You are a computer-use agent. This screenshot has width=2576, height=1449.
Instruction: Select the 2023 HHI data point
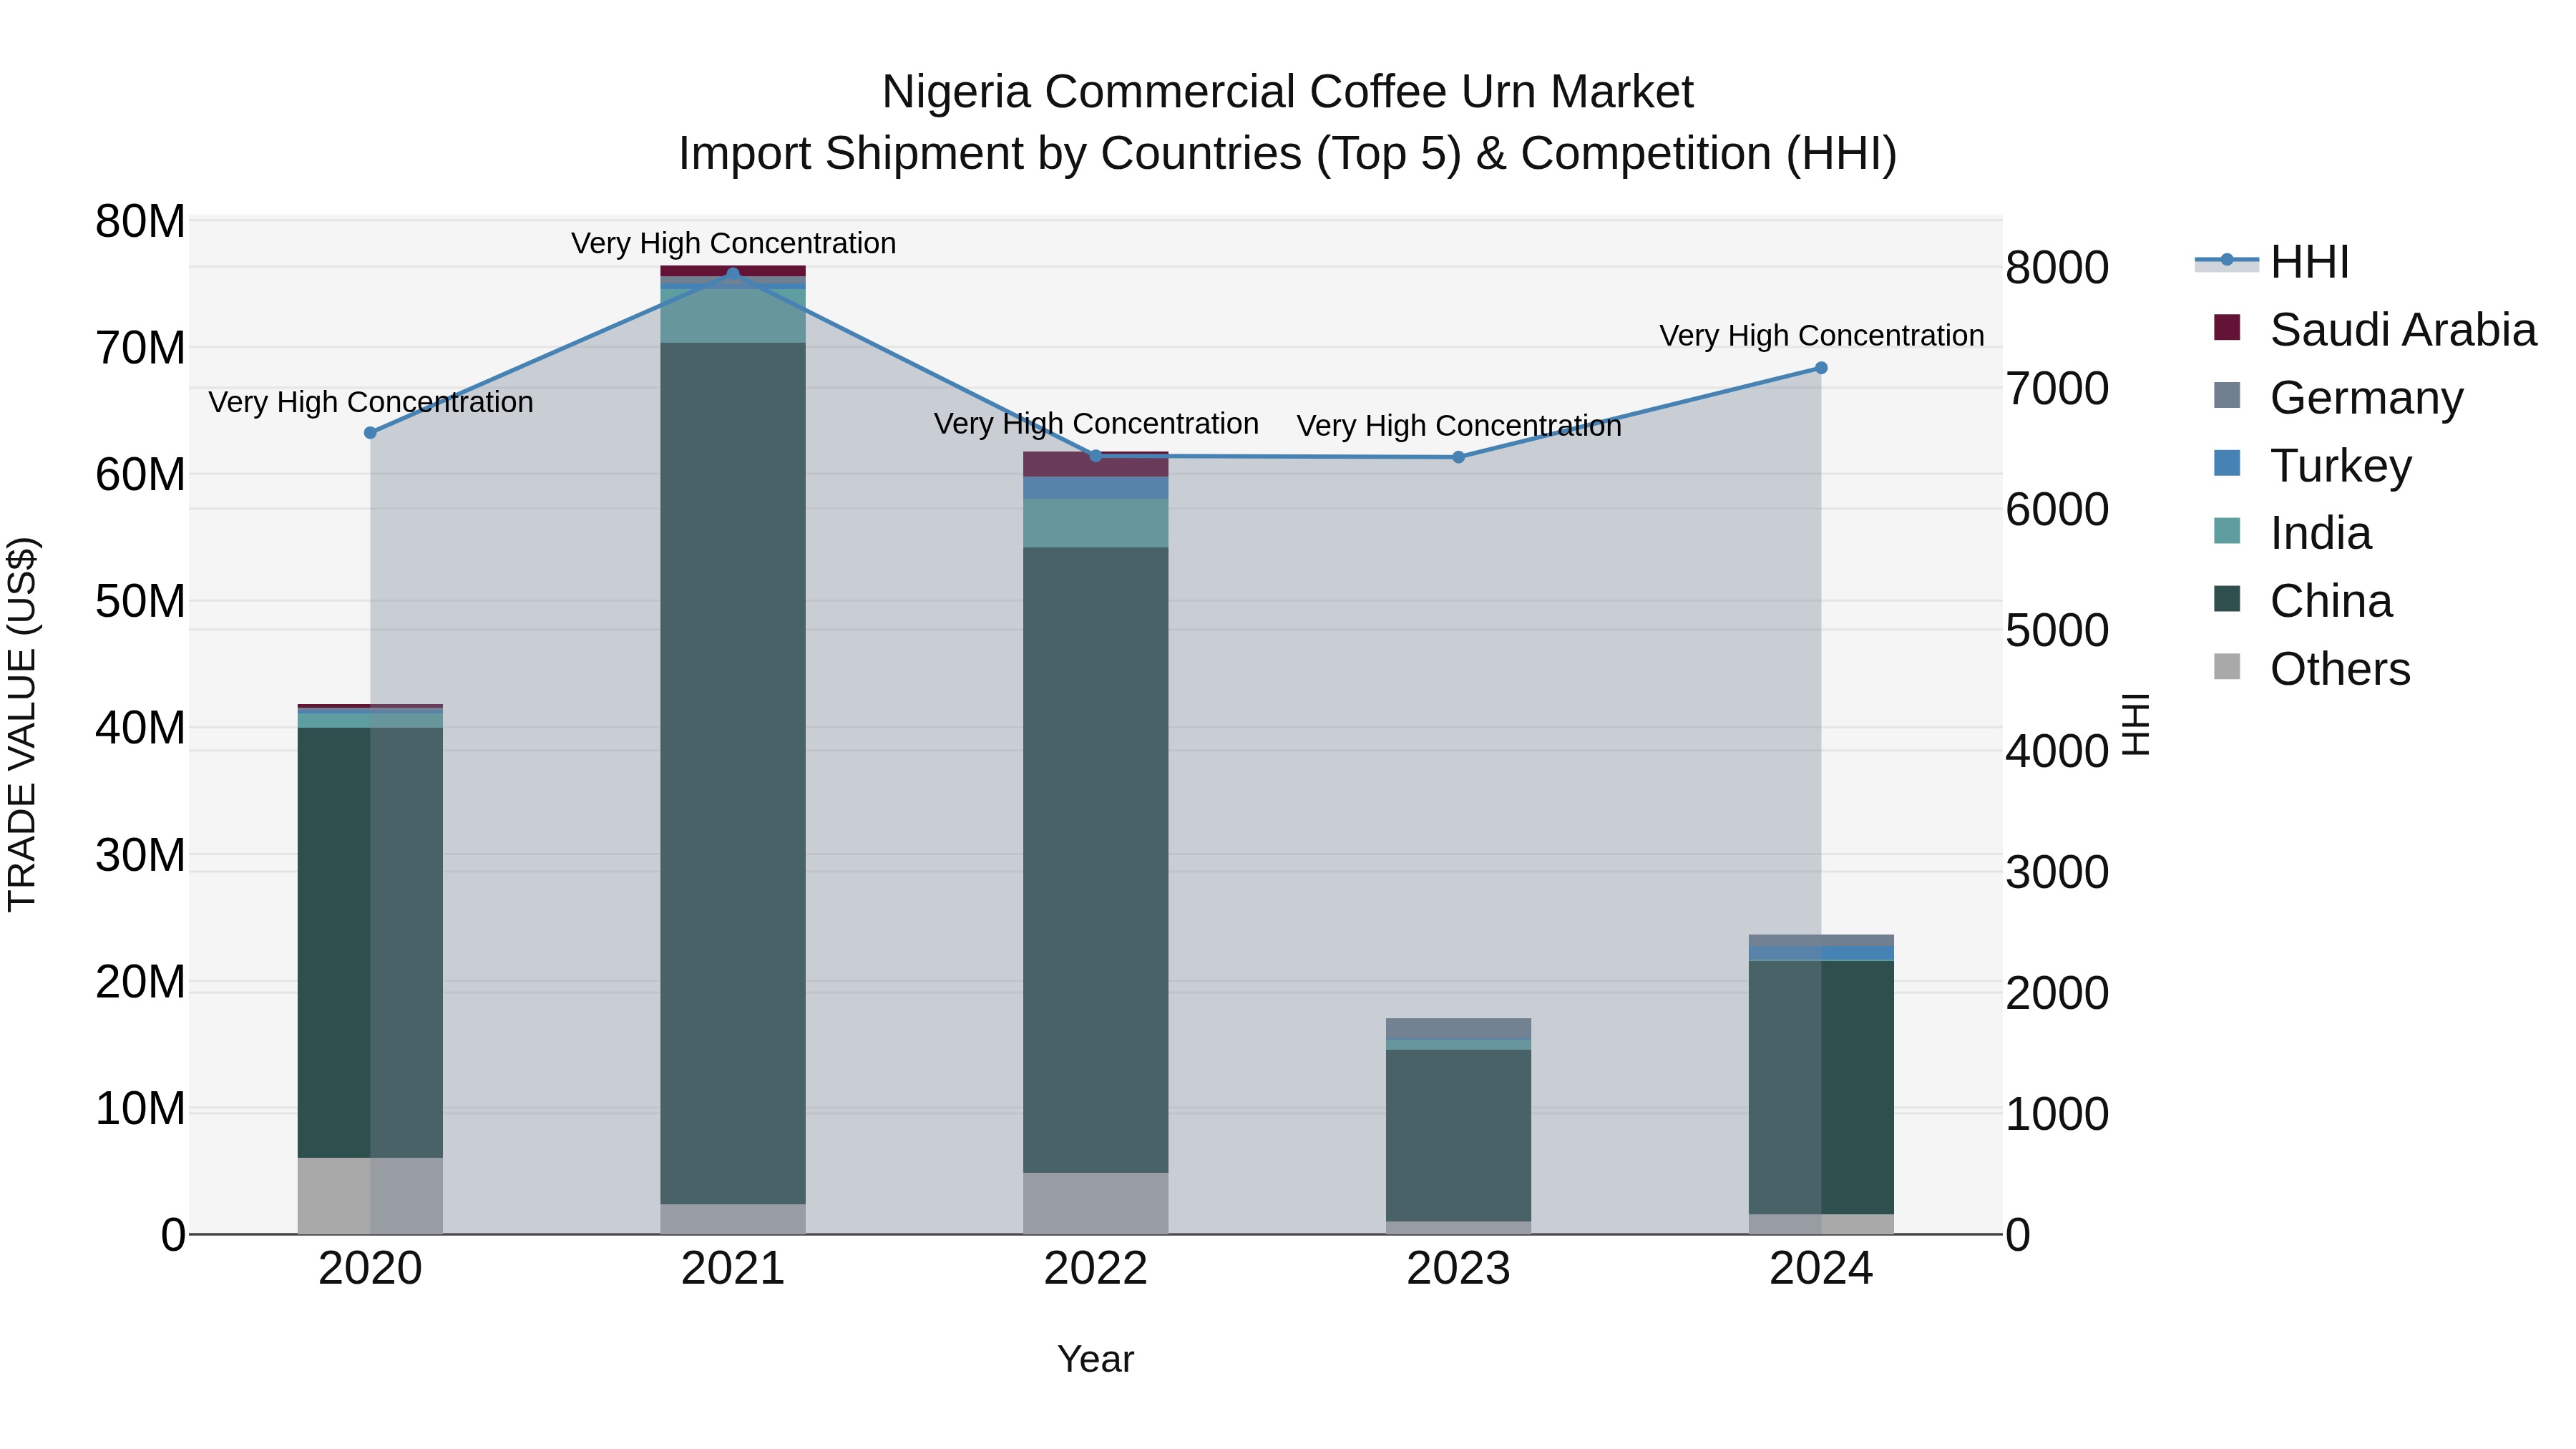click(x=1458, y=457)
